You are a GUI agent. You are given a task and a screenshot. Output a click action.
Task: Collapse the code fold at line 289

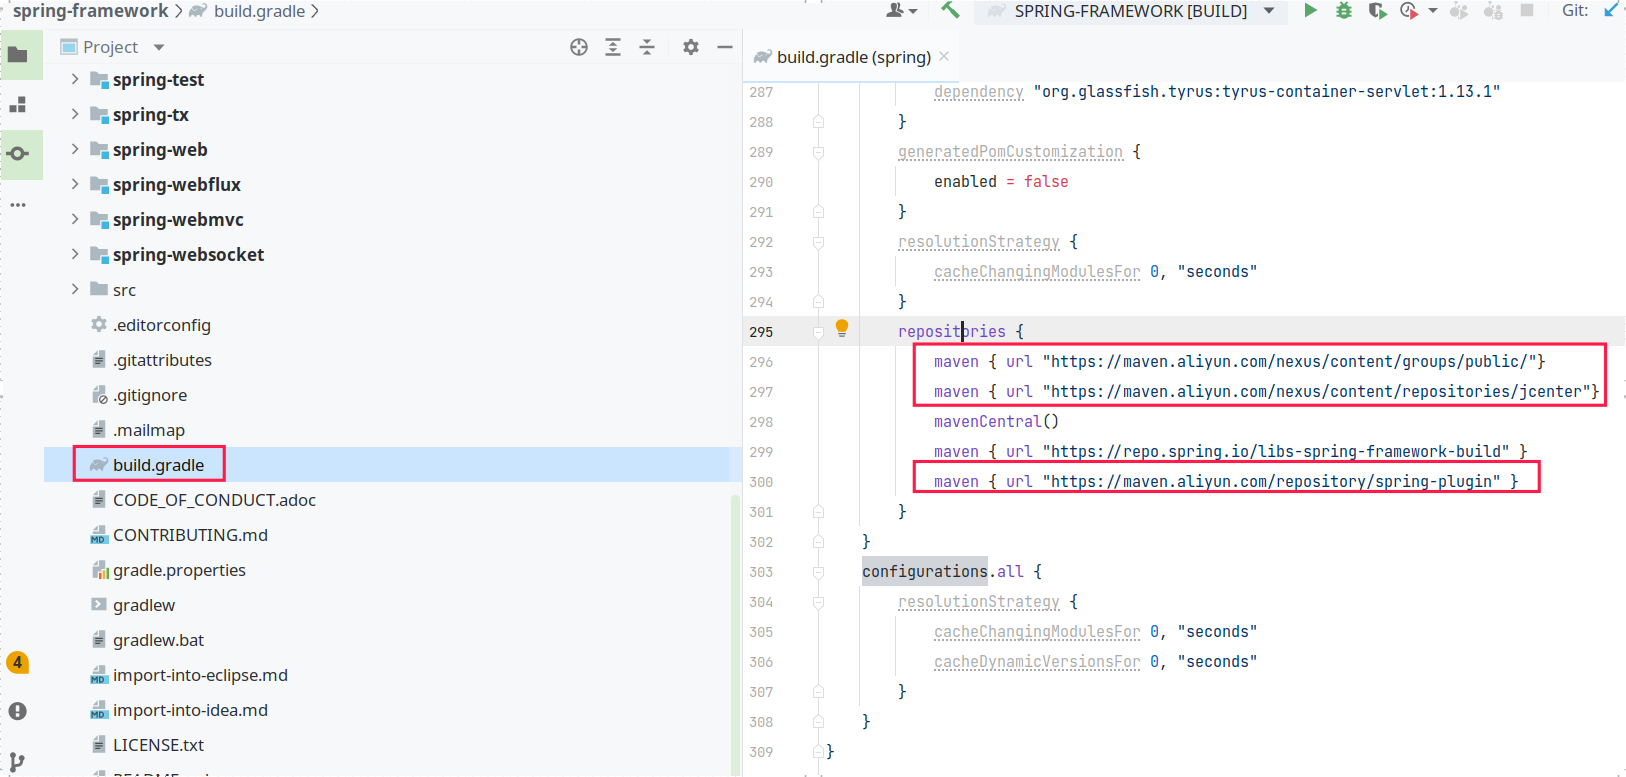pyautogui.click(x=818, y=152)
